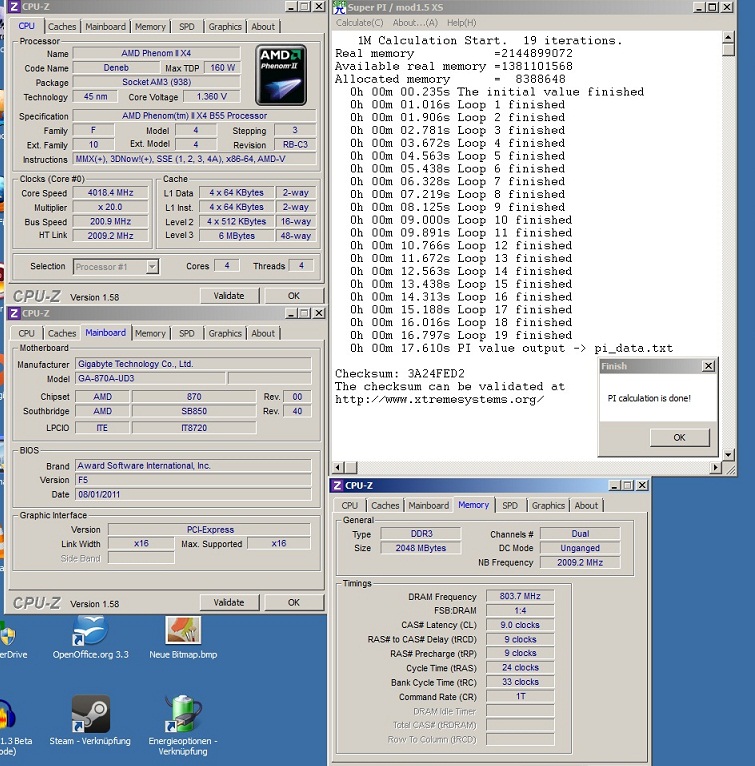Click Code Name value Deneb
This screenshot has height=766, width=755.
click(116, 67)
